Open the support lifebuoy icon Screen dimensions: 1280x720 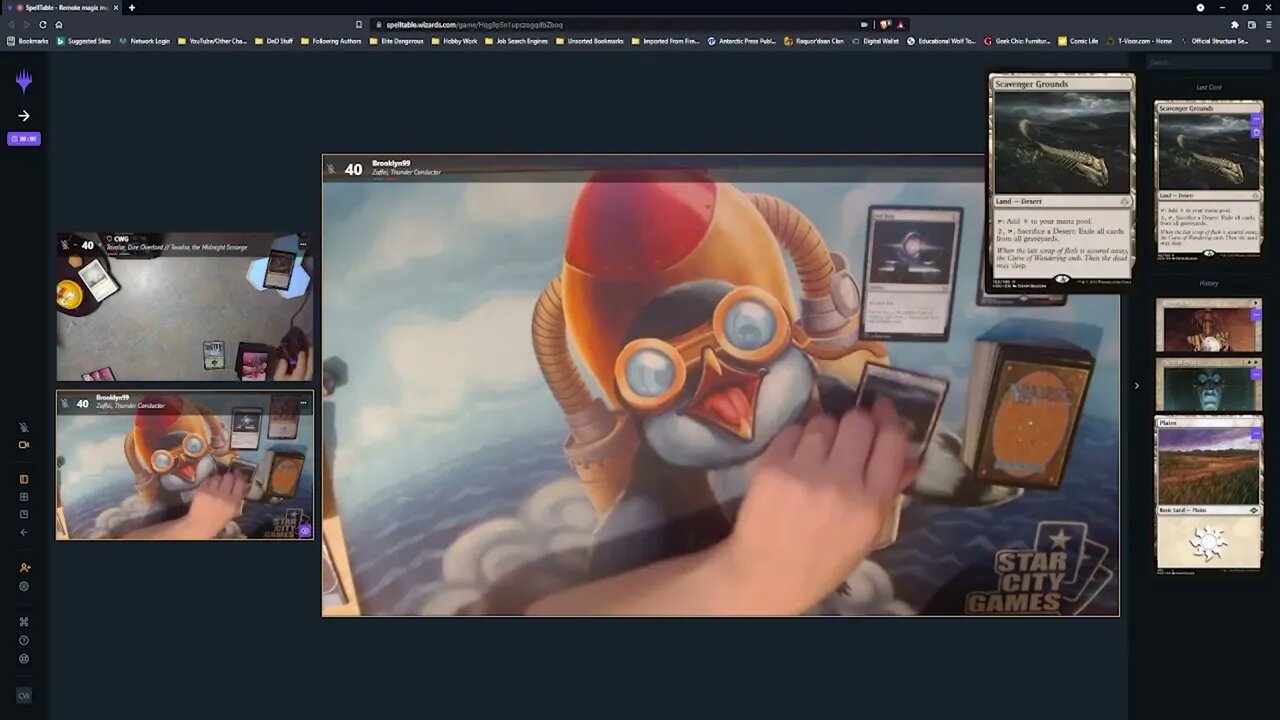pos(24,659)
